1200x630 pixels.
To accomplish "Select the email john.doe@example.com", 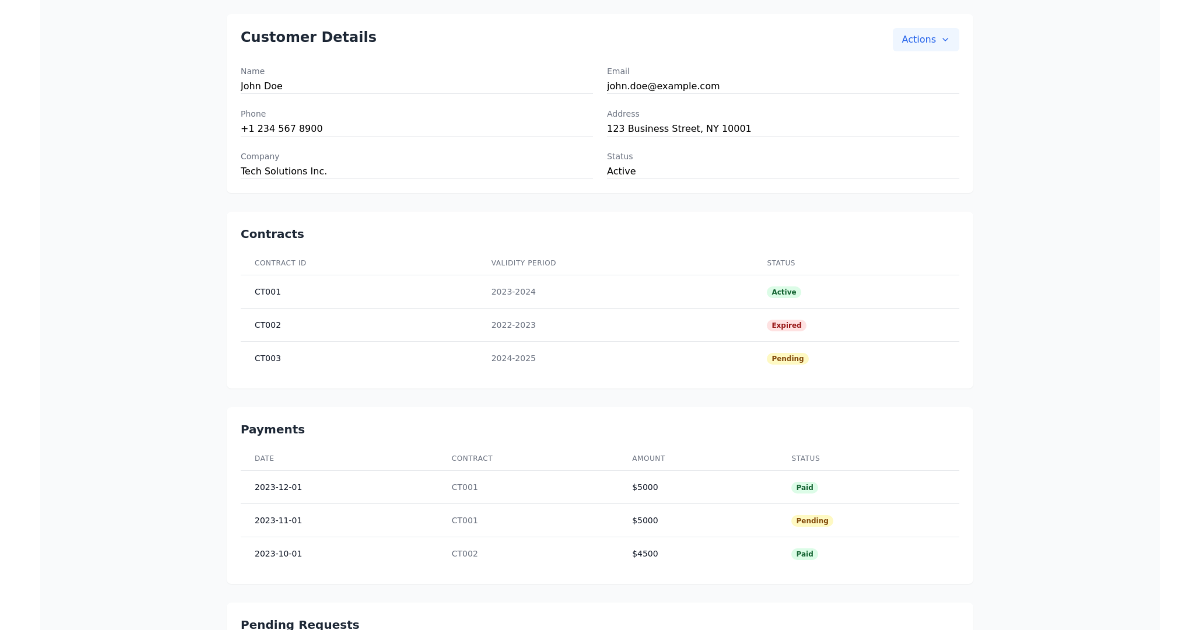I will coord(663,86).
